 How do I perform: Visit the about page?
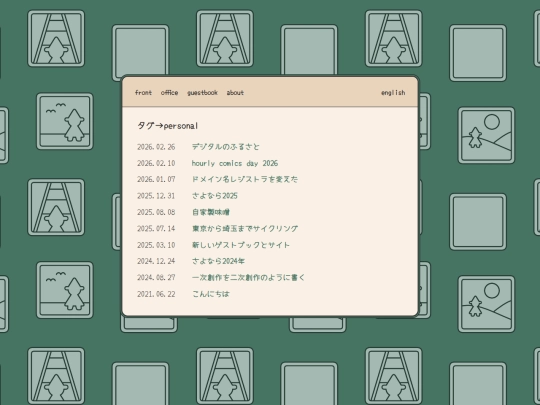coord(235,93)
